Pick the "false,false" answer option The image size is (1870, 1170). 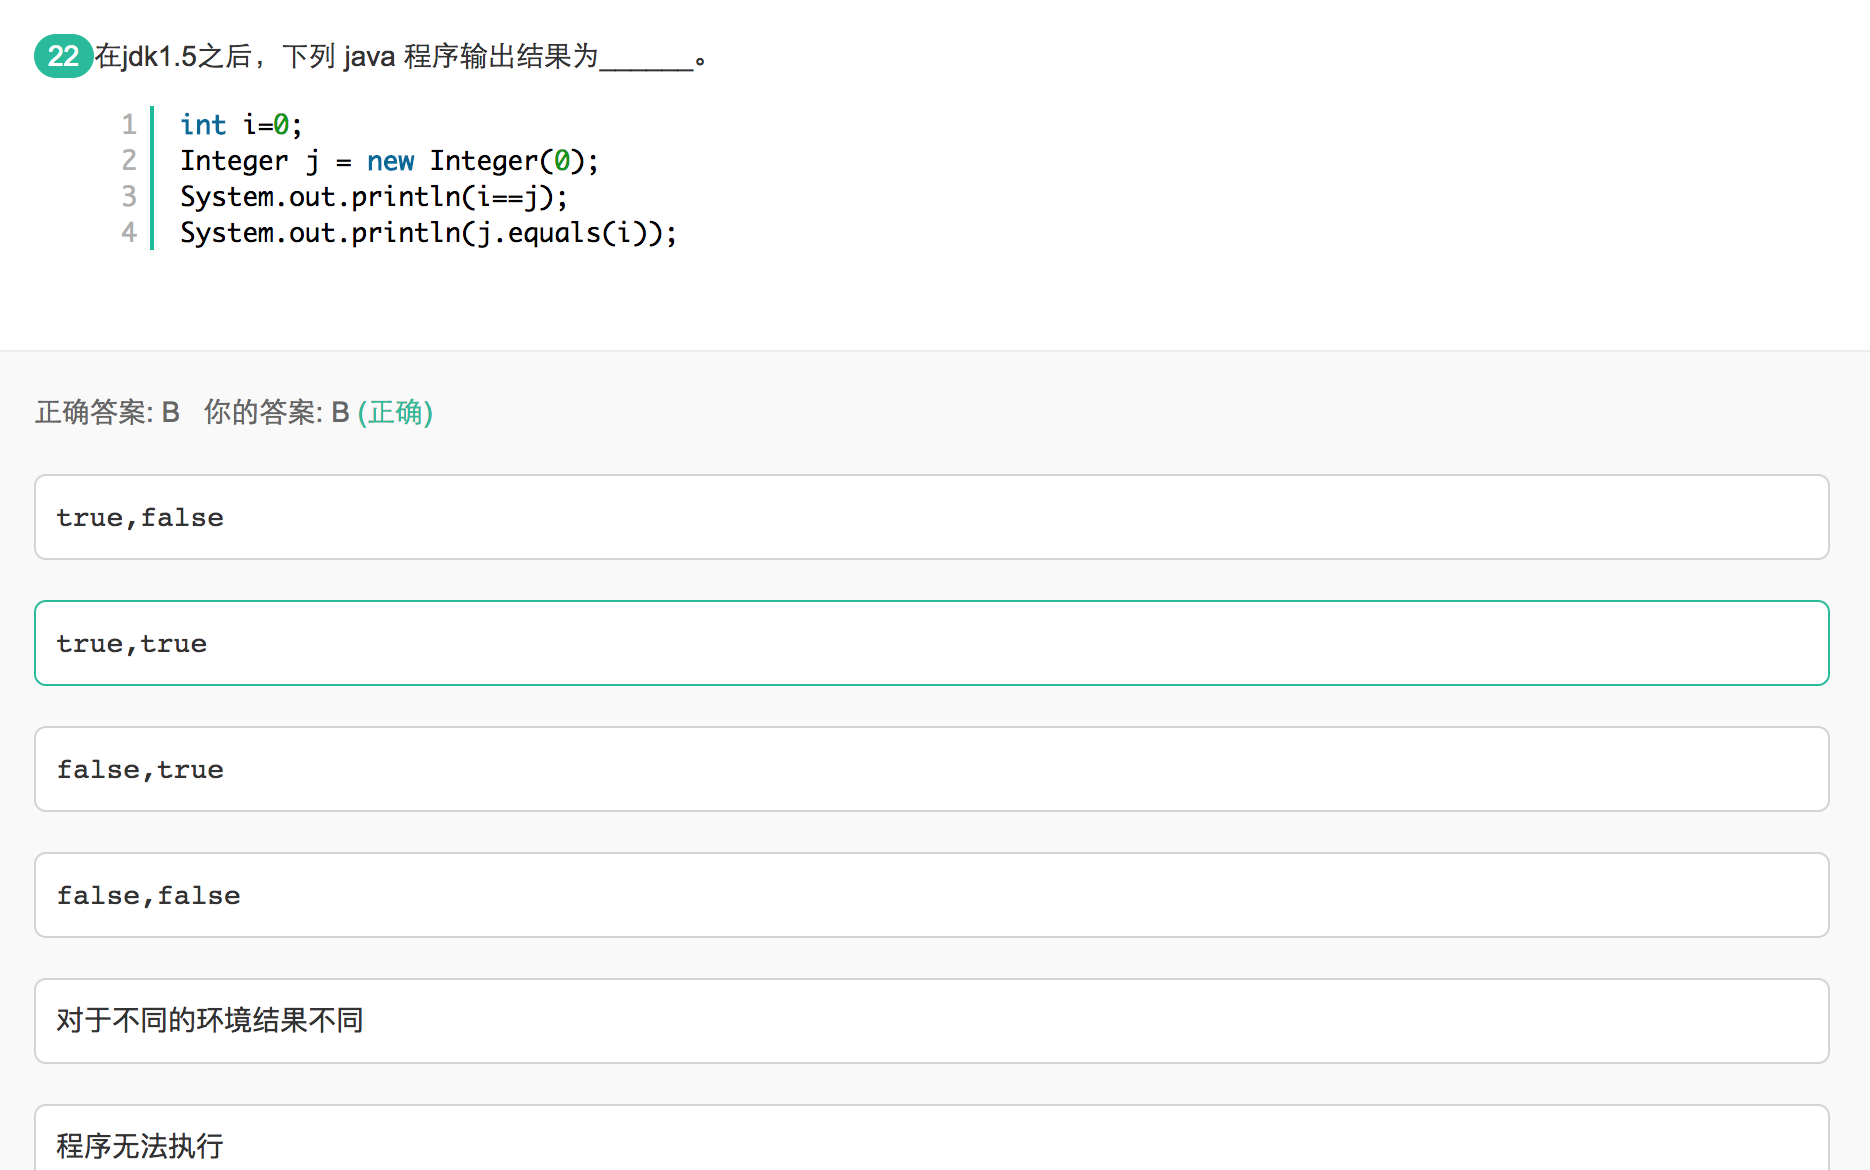point(931,895)
